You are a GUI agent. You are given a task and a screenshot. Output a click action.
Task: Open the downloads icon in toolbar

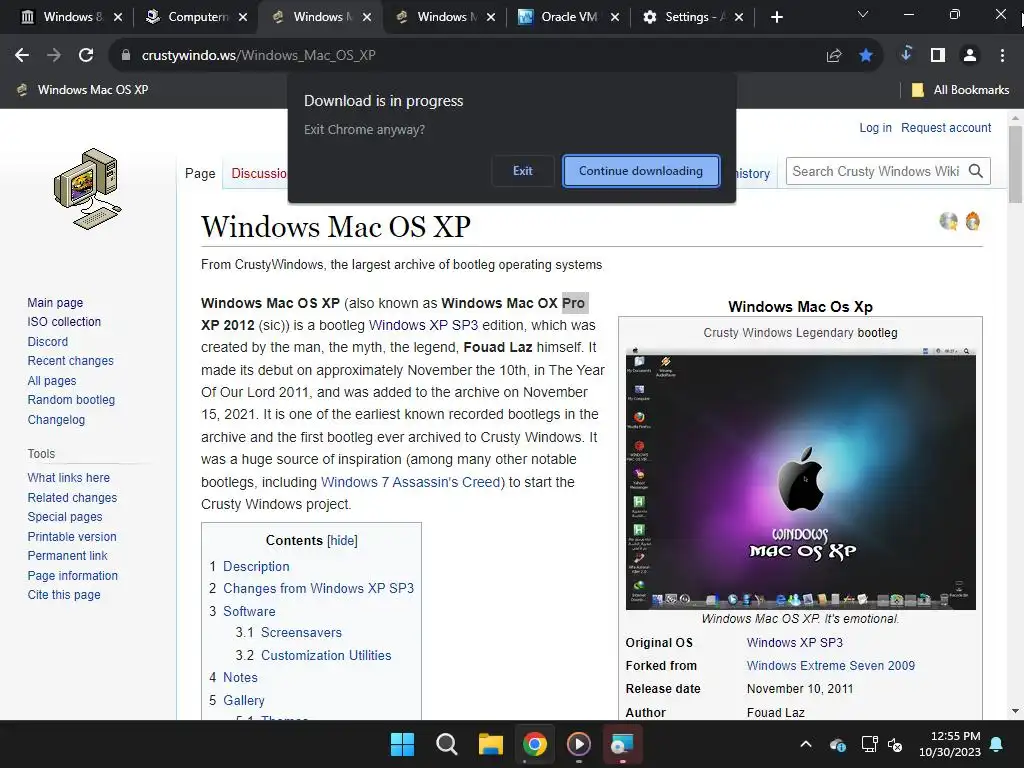(x=906, y=54)
